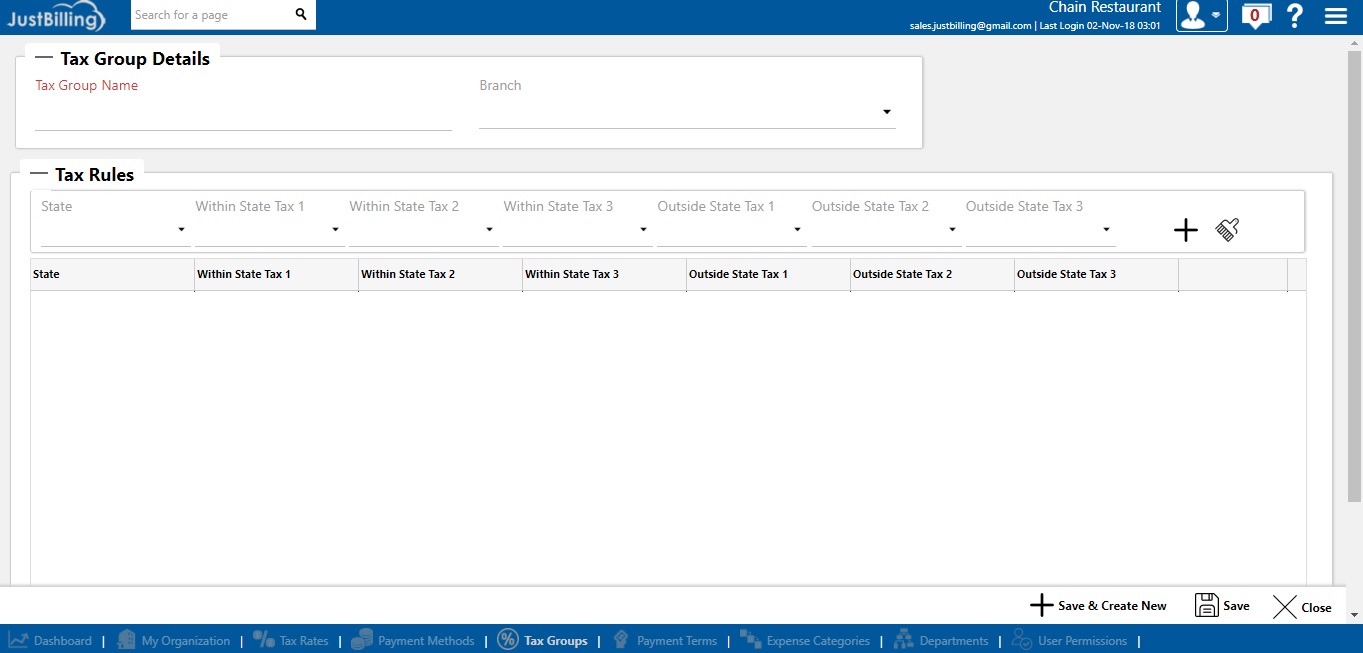Go to Payment Terms in the bottom bar
Viewport: 1363px width, 653px height.
point(677,641)
